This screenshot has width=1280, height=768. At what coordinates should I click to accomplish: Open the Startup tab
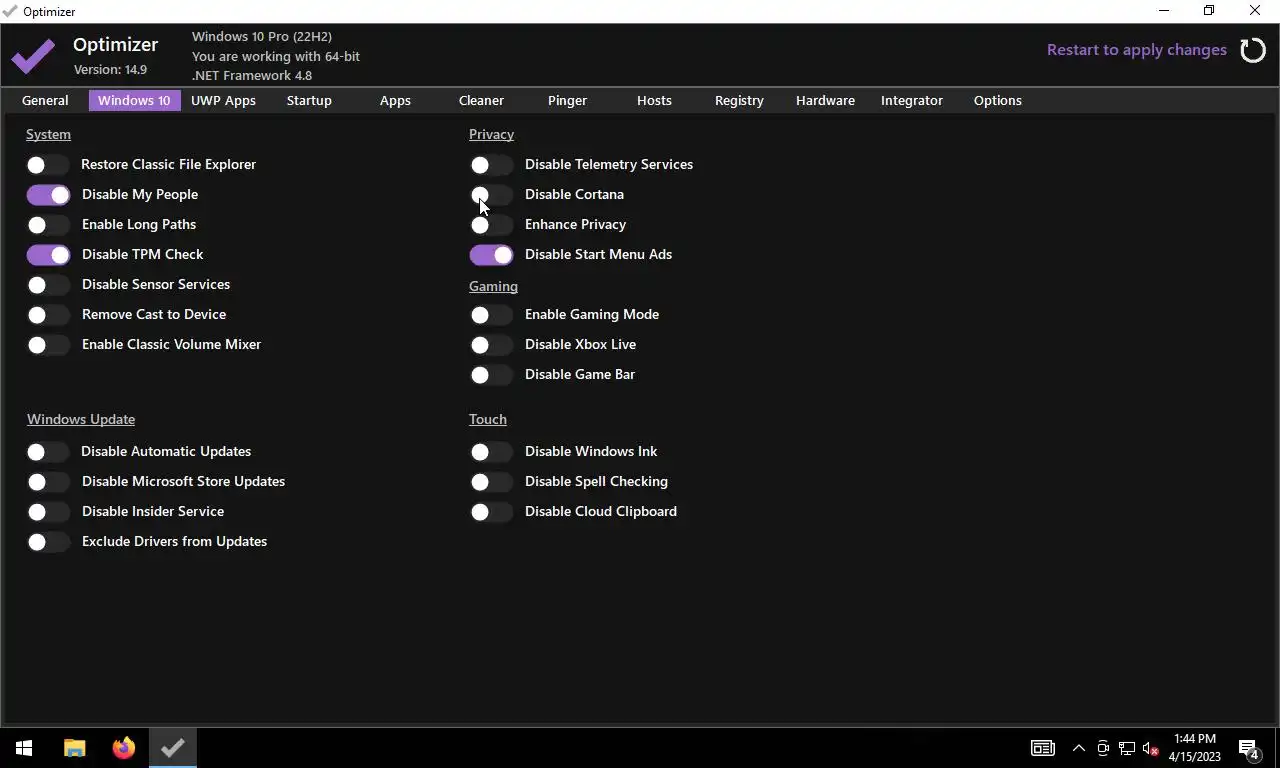pyautogui.click(x=309, y=100)
